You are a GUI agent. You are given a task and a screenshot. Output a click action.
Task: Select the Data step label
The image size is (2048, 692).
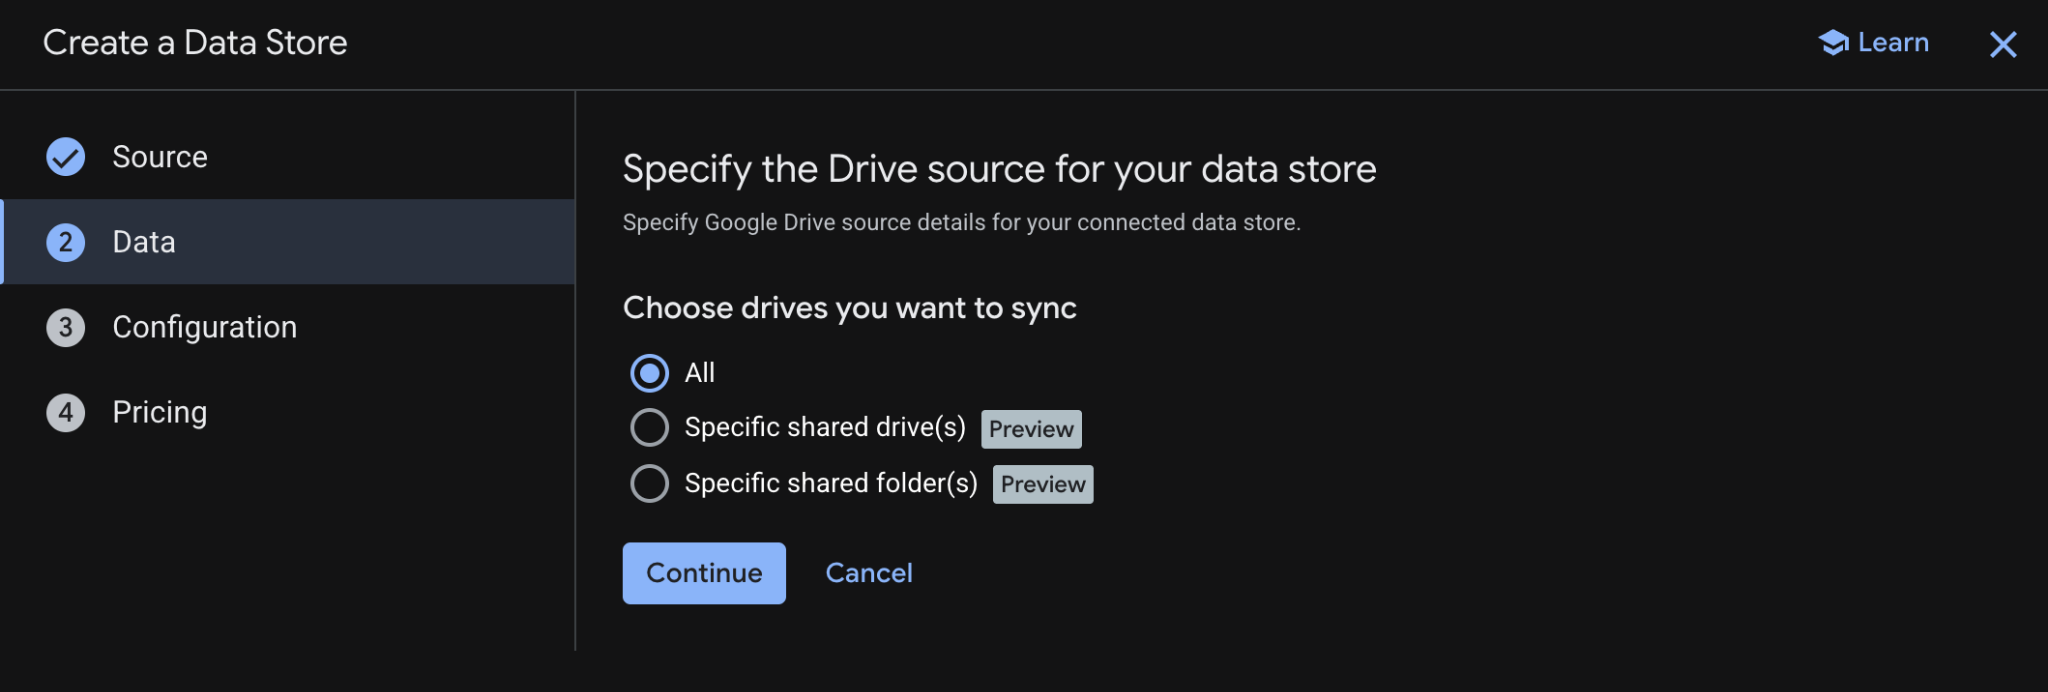[144, 242]
